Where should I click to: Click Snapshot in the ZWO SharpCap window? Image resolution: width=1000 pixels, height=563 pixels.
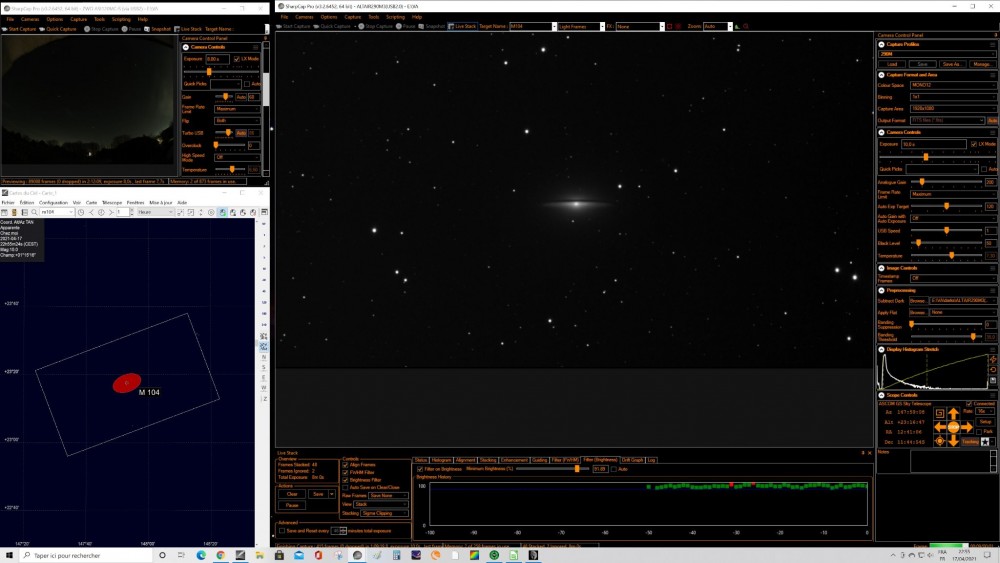[158, 29]
